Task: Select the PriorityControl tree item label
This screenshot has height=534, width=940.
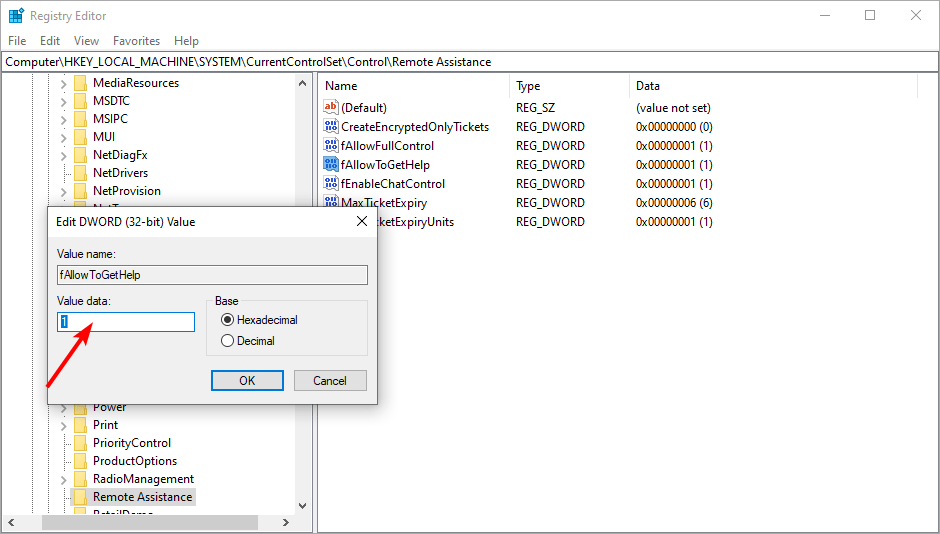Action: [x=132, y=443]
